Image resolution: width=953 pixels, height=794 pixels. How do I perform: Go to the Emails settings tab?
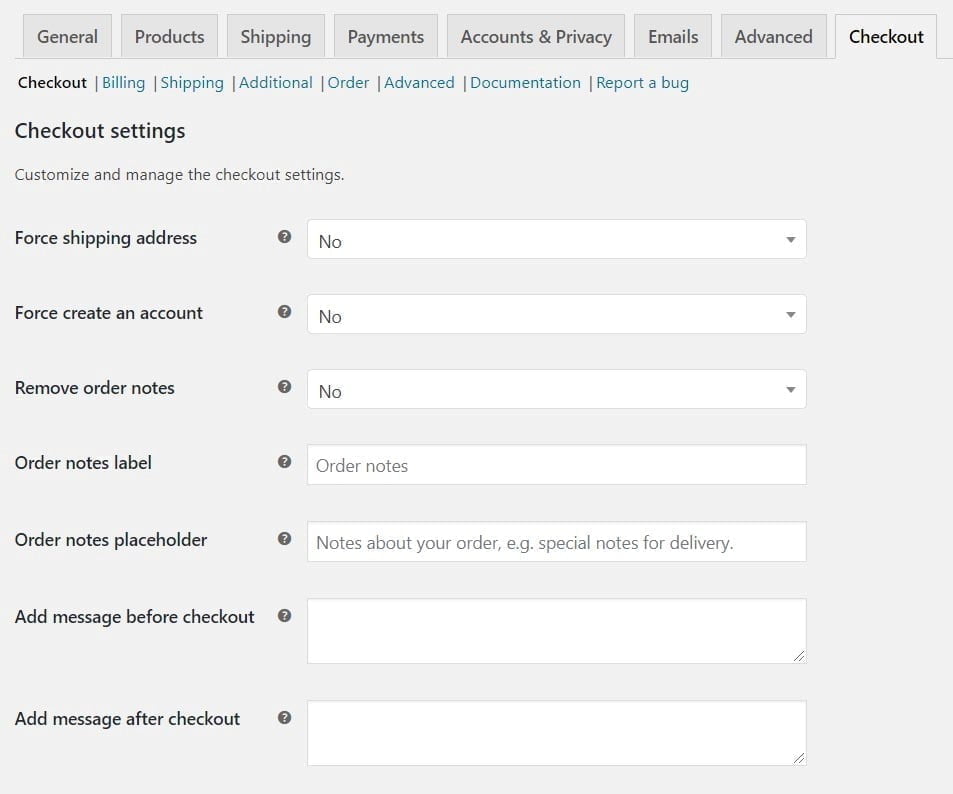point(672,37)
